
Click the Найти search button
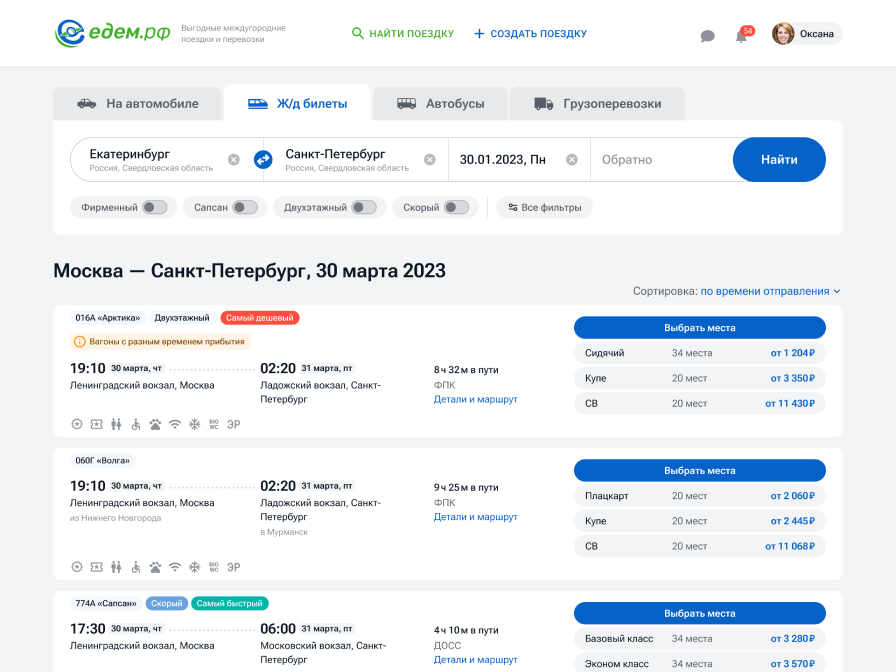(779, 159)
